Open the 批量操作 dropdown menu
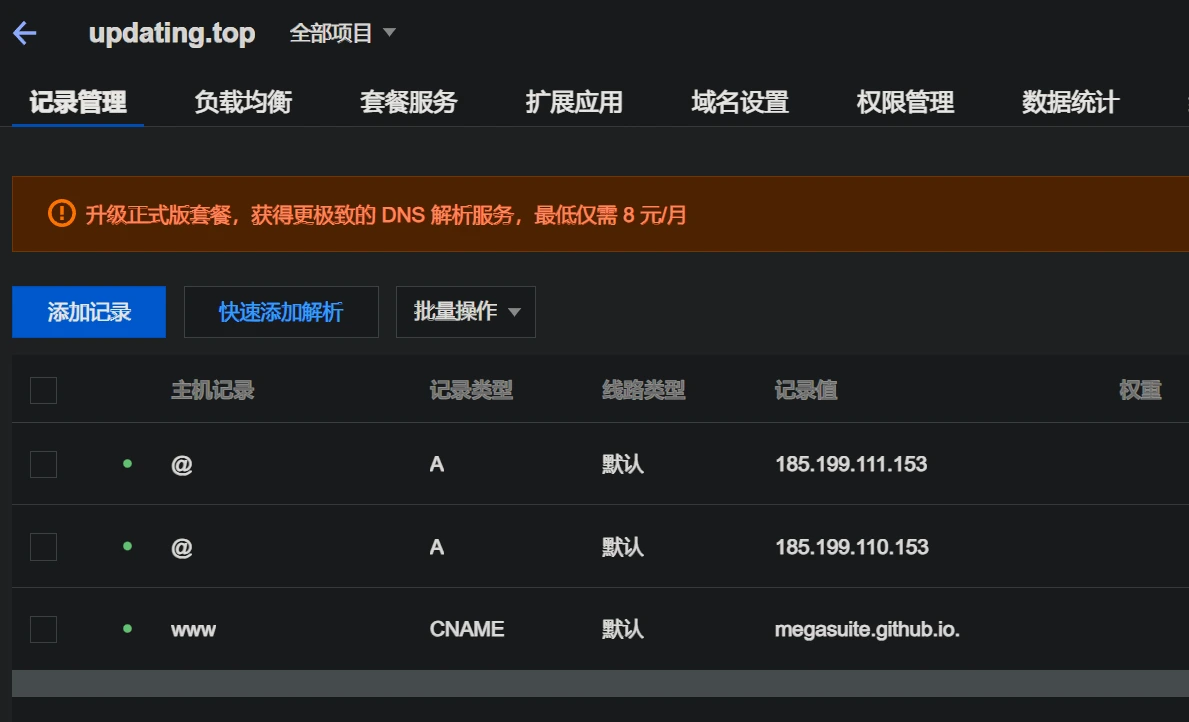Viewport: 1189px width, 722px height. [x=466, y=312]
